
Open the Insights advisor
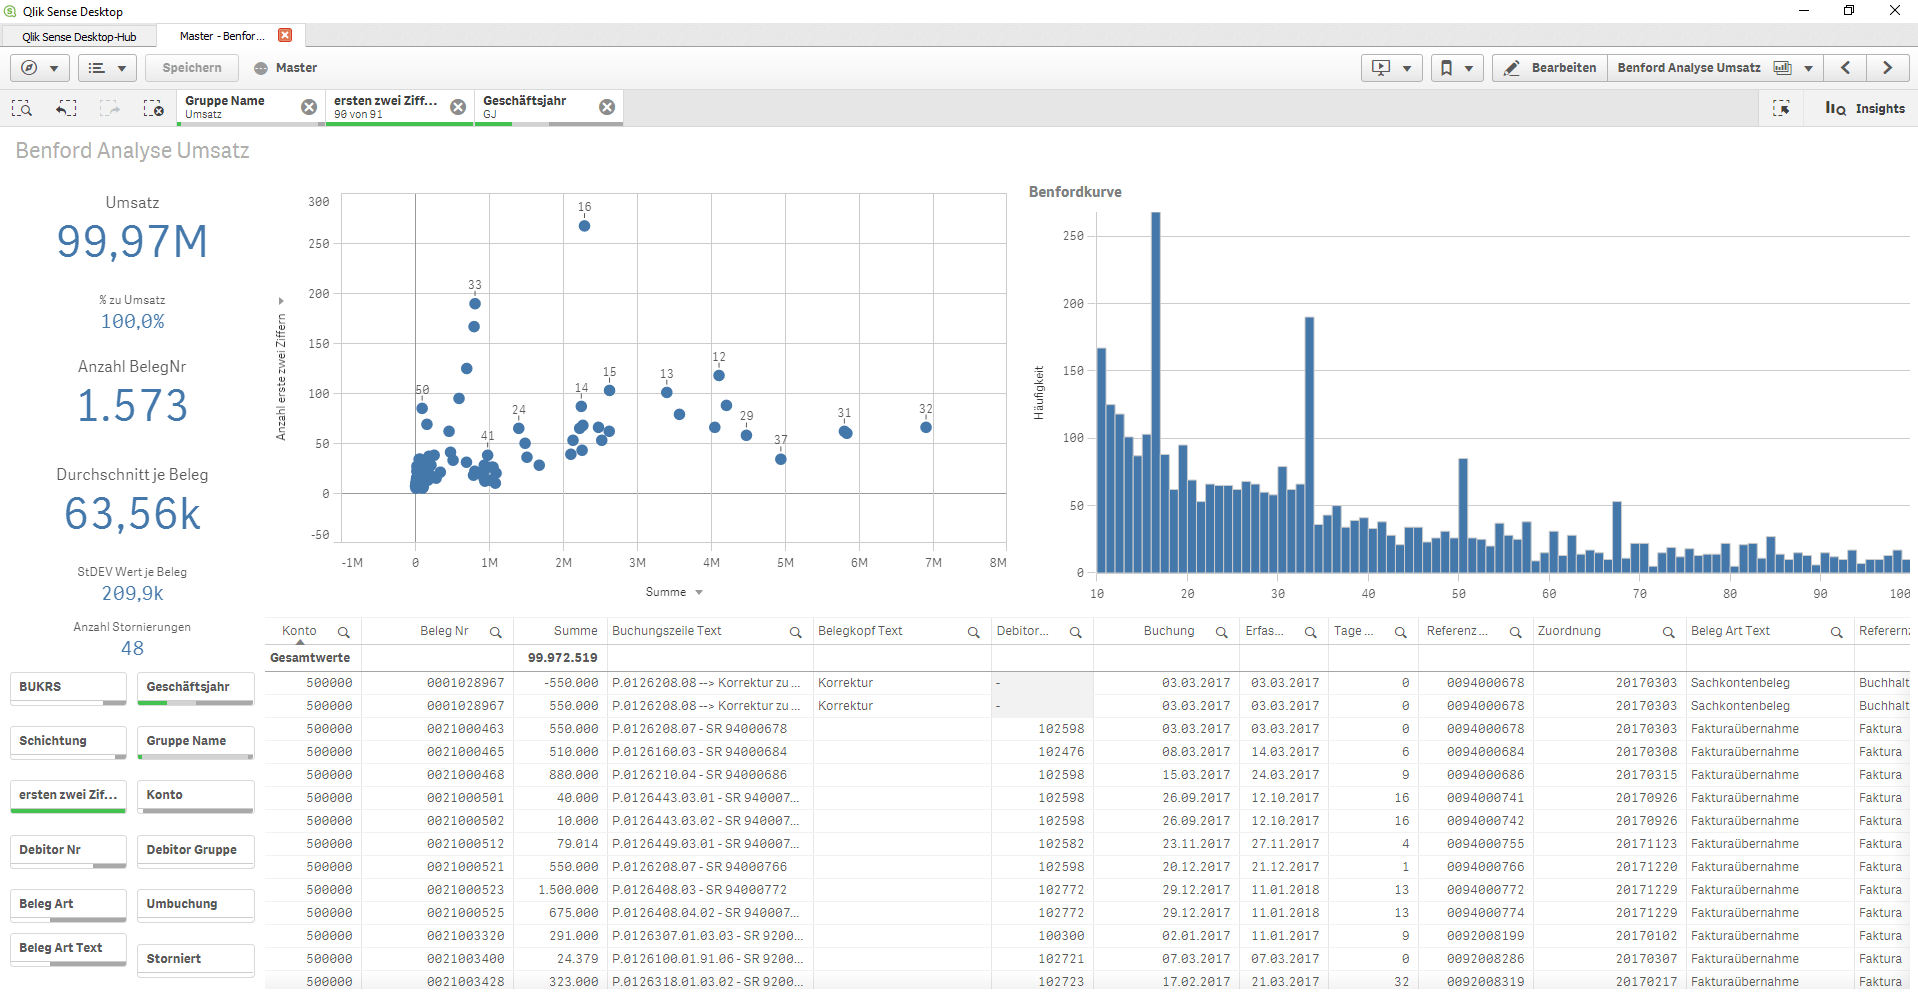(1864, 108)
